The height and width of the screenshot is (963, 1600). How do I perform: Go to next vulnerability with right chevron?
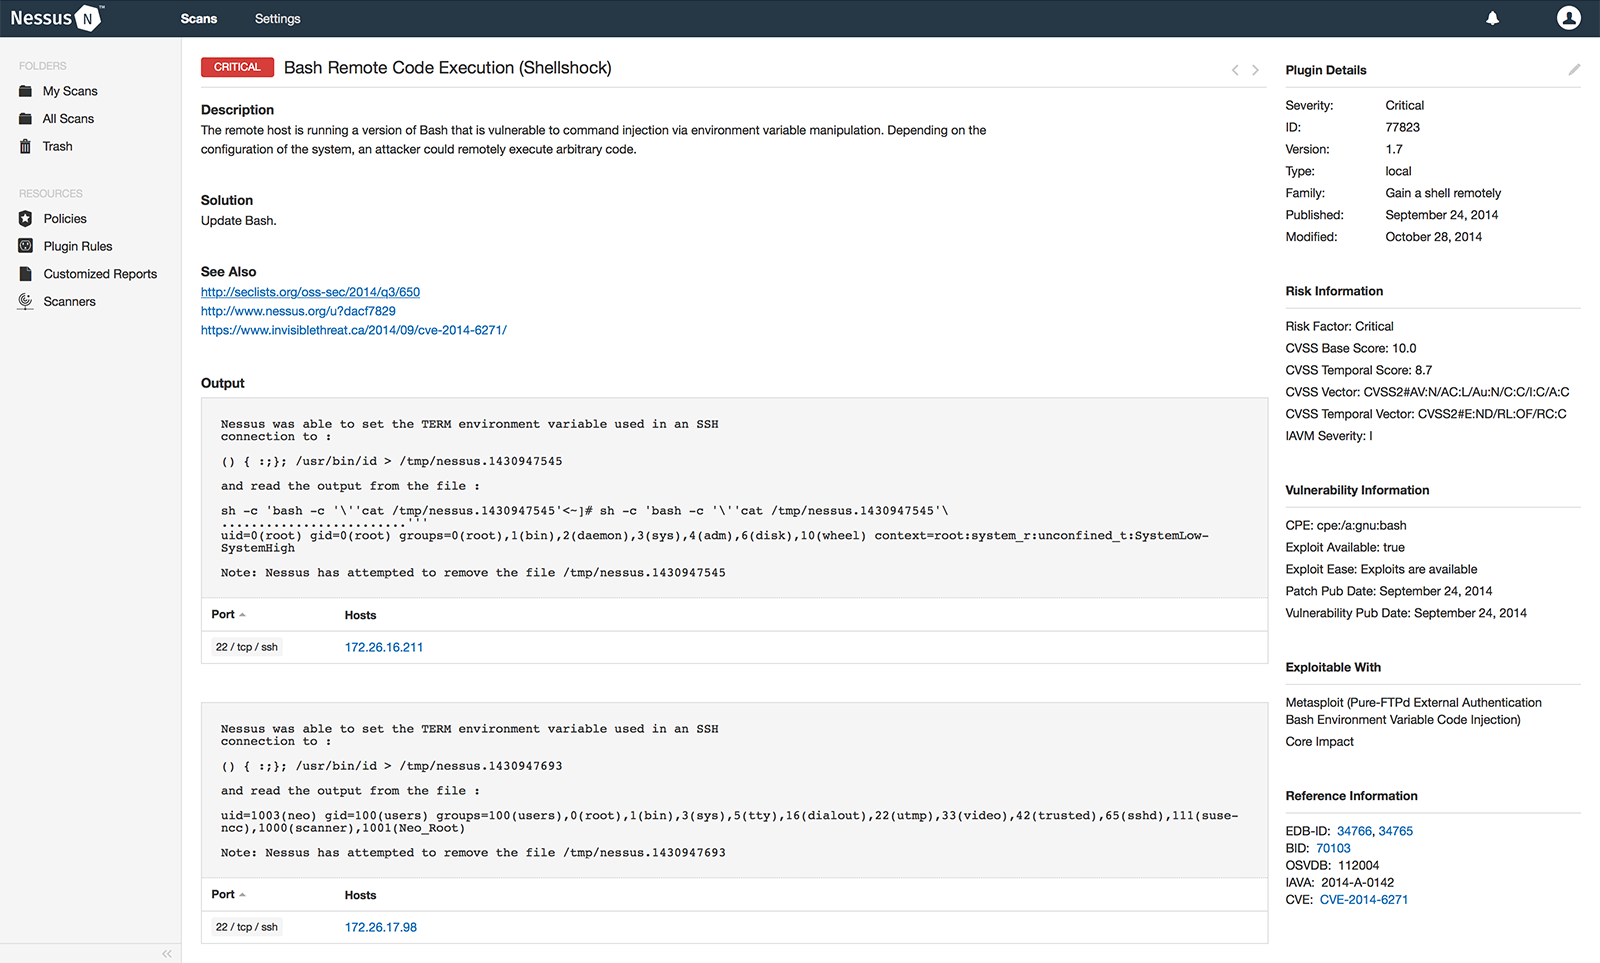pyautogui.click(x=1255, y=70)
